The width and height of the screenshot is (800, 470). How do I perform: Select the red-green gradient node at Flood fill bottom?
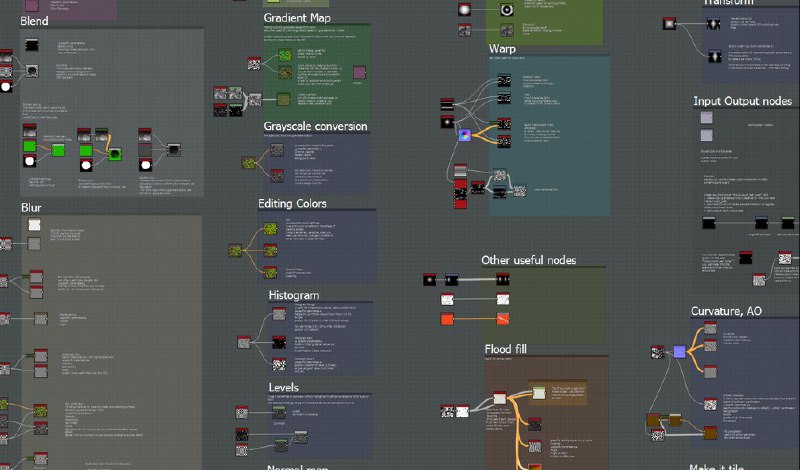click(x=534, y=466)
